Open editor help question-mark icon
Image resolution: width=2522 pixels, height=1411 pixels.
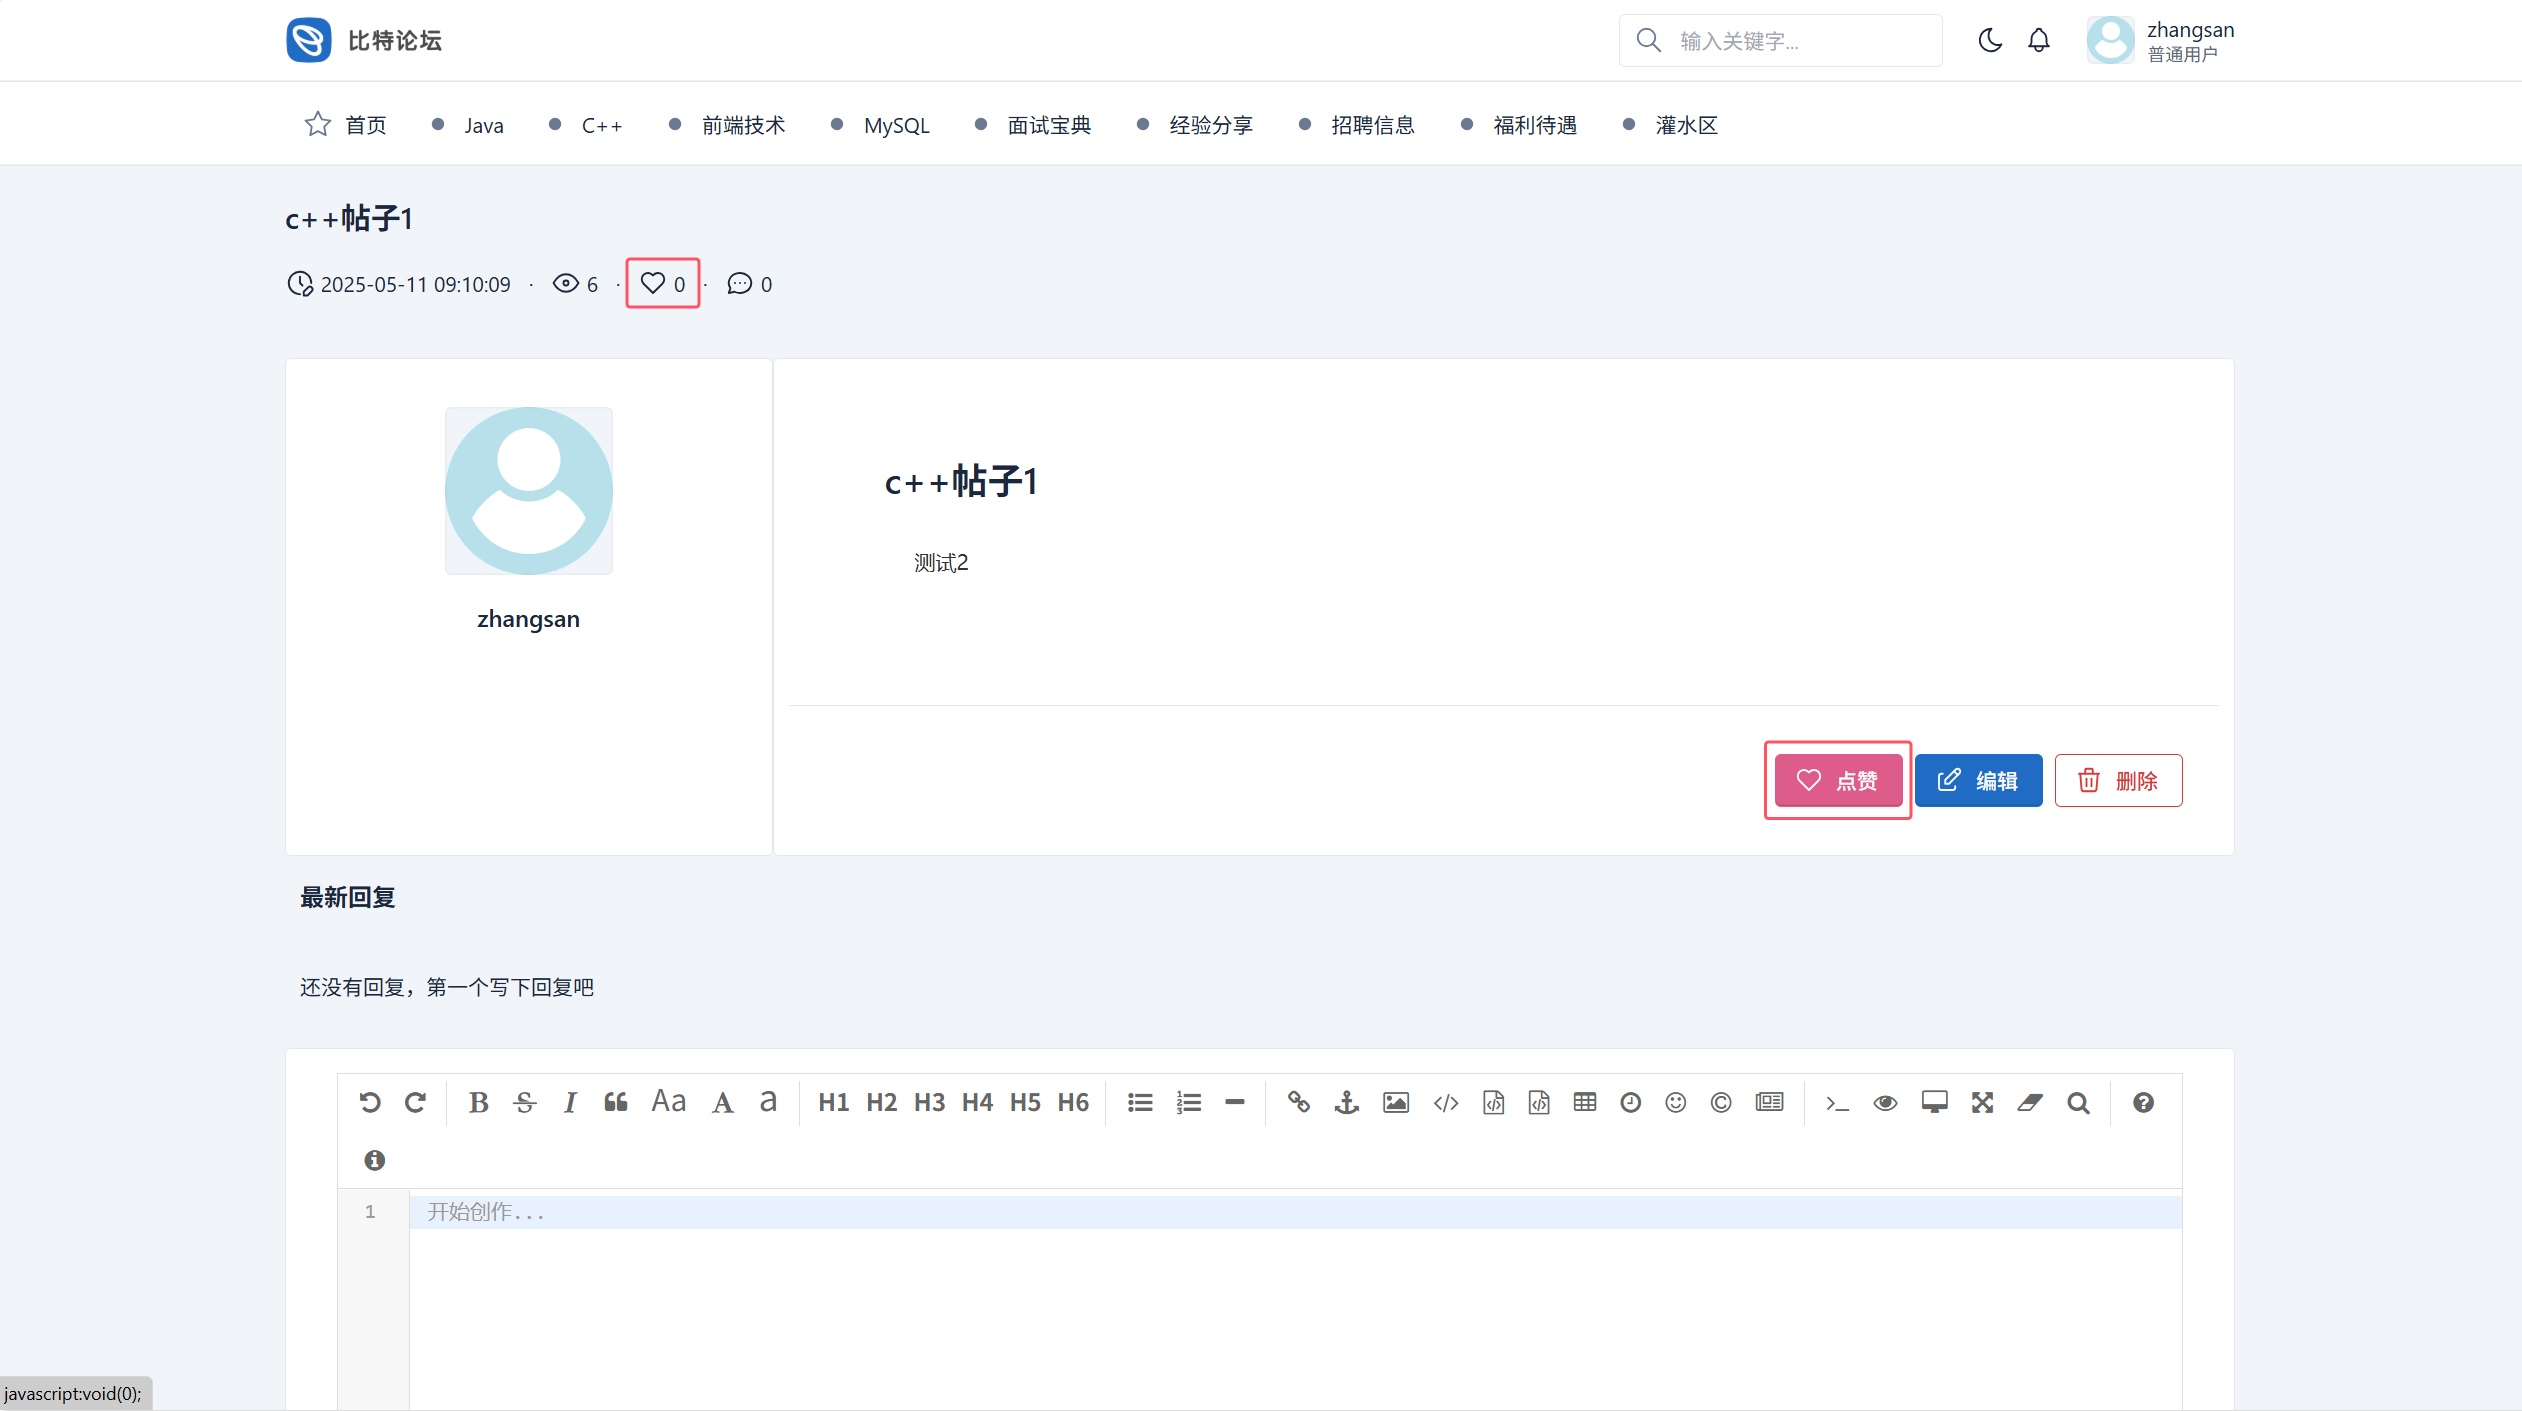click(2142, 1102)
